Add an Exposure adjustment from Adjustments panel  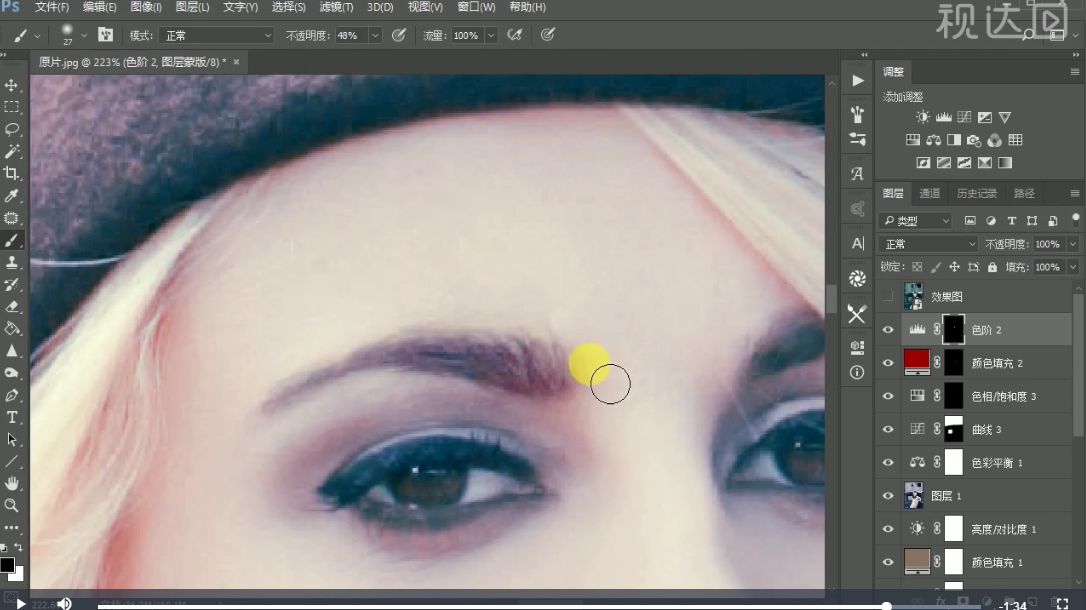(985, 117)
